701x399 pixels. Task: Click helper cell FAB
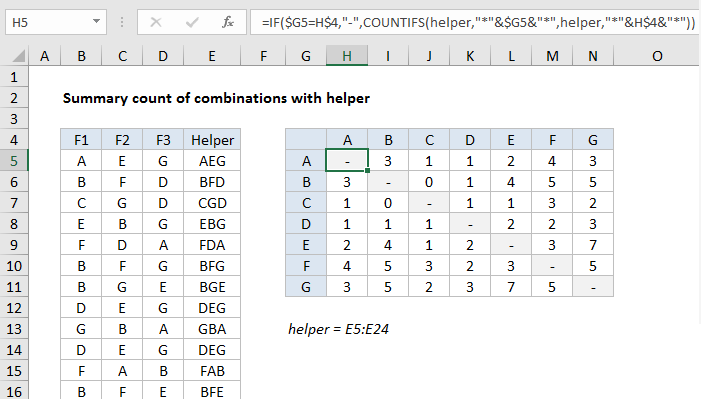tap(212, 371)
